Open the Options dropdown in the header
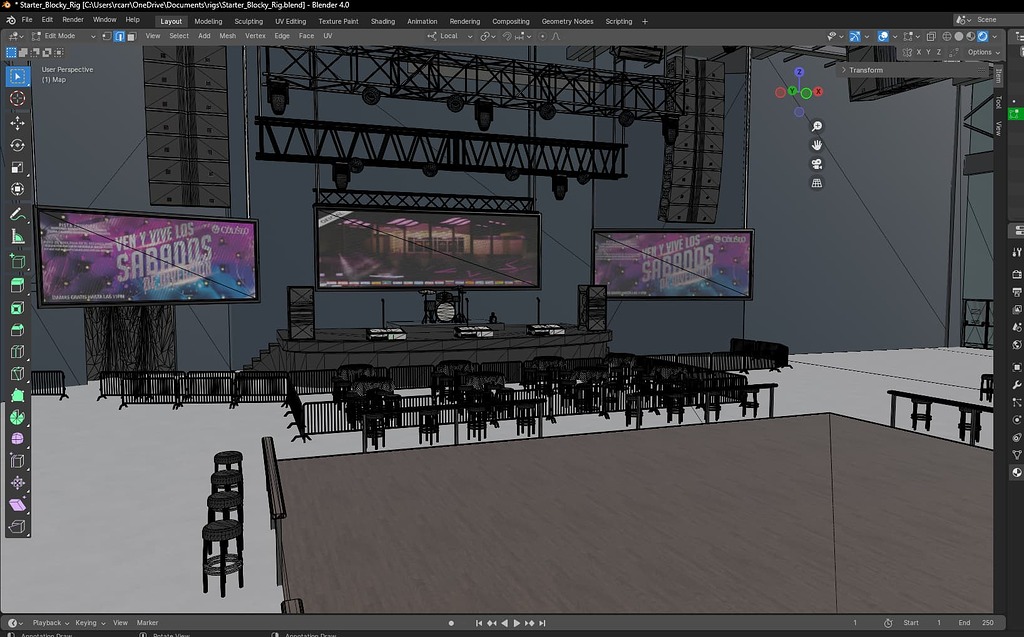Viewport: 1024px width, 637px height. coord(980,52)
